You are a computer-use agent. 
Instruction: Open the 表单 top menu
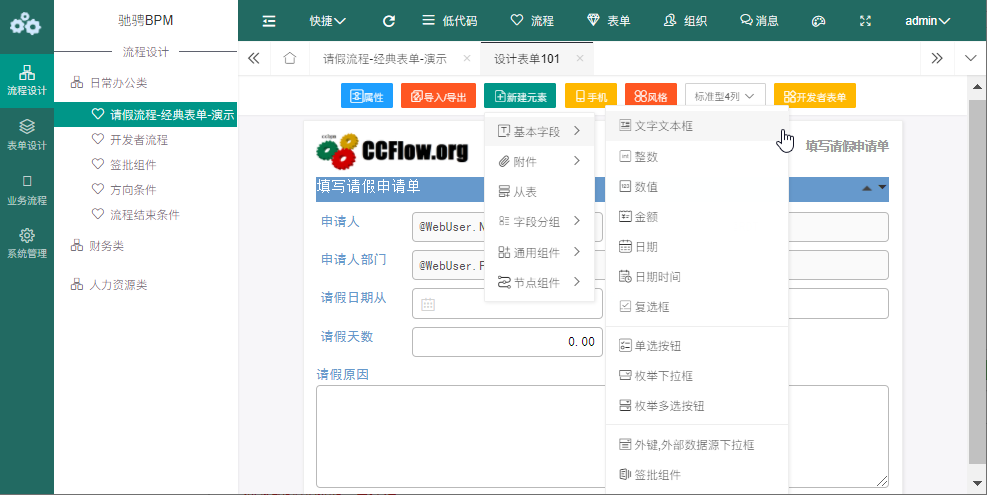click(609, 21)
